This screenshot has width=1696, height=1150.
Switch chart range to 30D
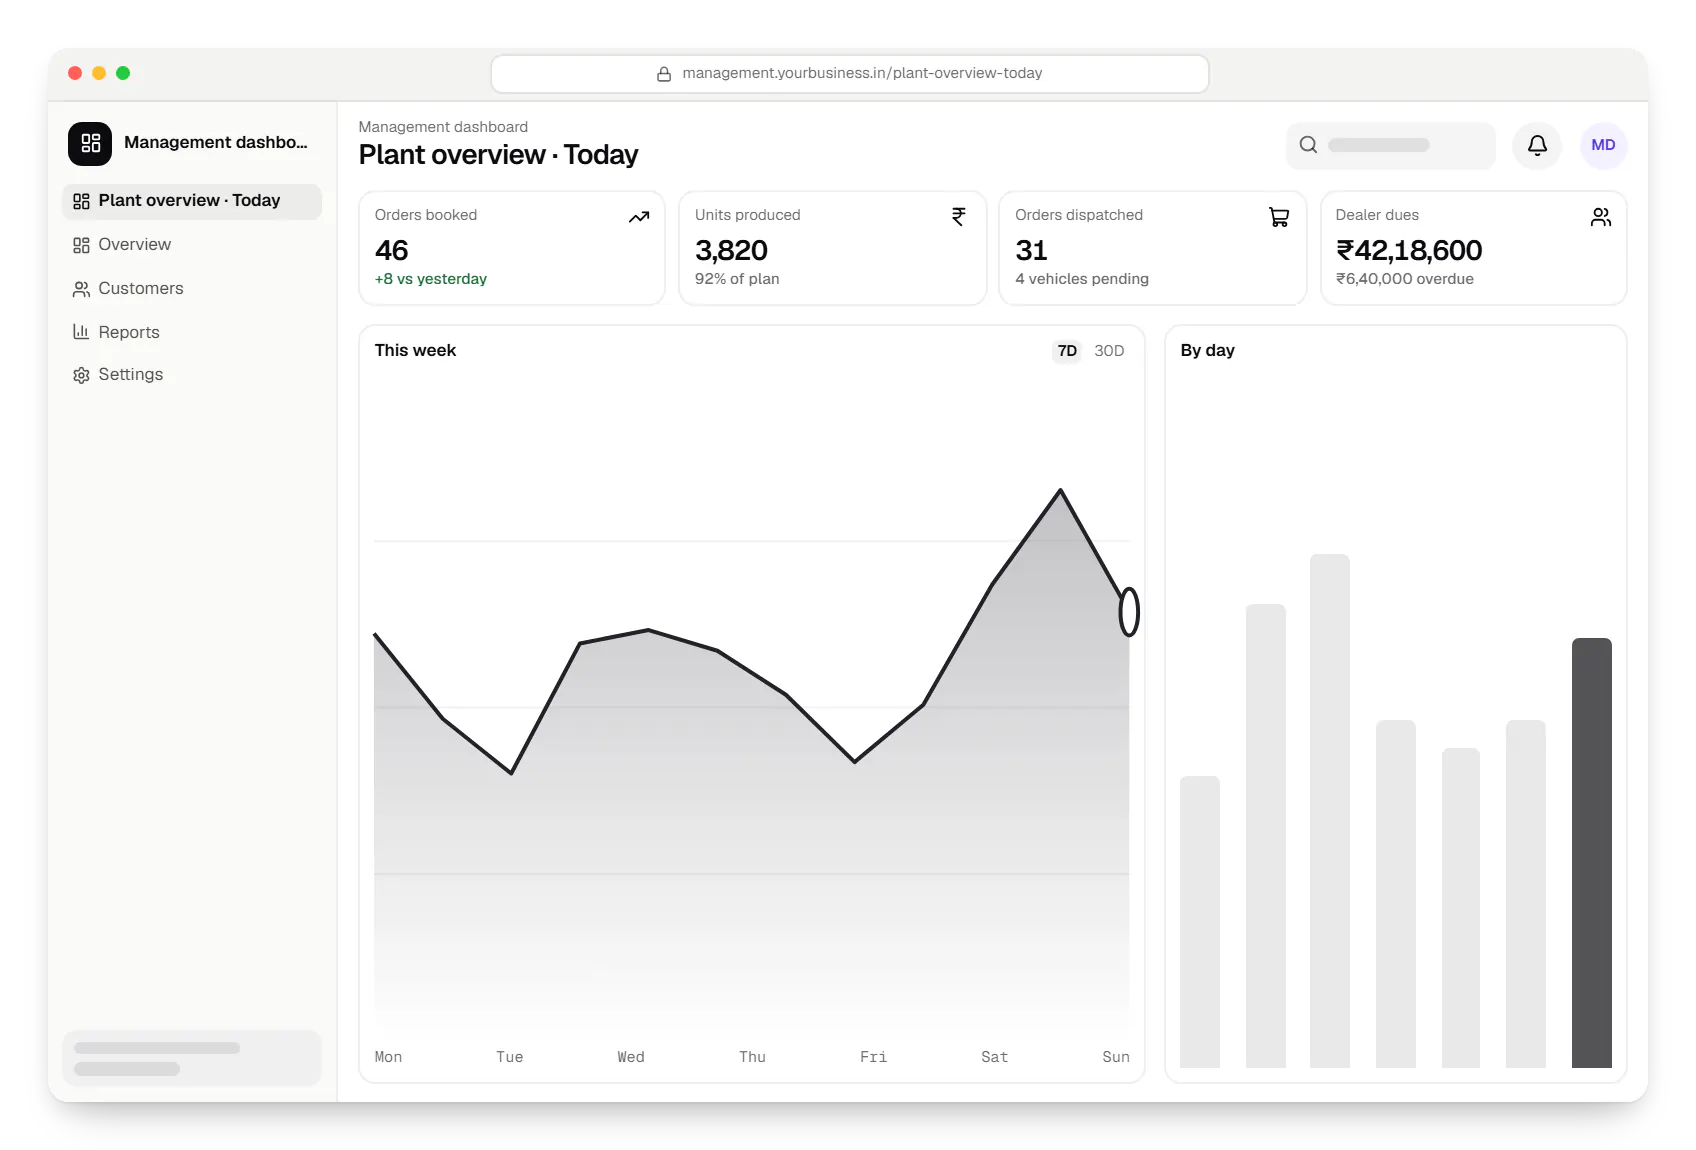coord(1109,351)
